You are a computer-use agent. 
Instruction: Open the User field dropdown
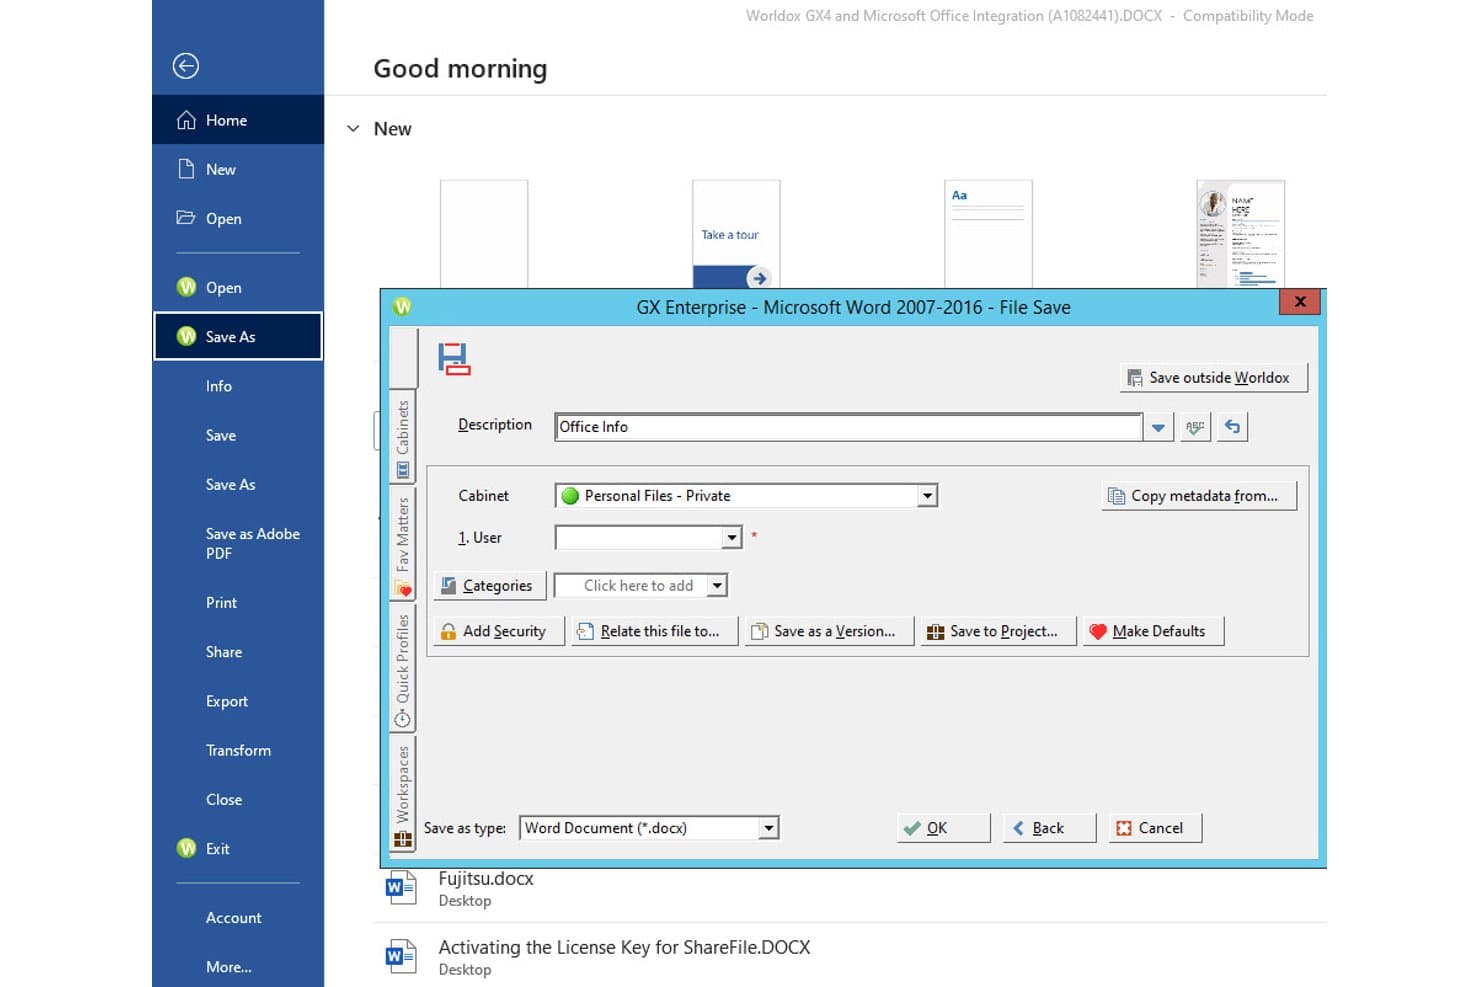click(x=732, y=538)
